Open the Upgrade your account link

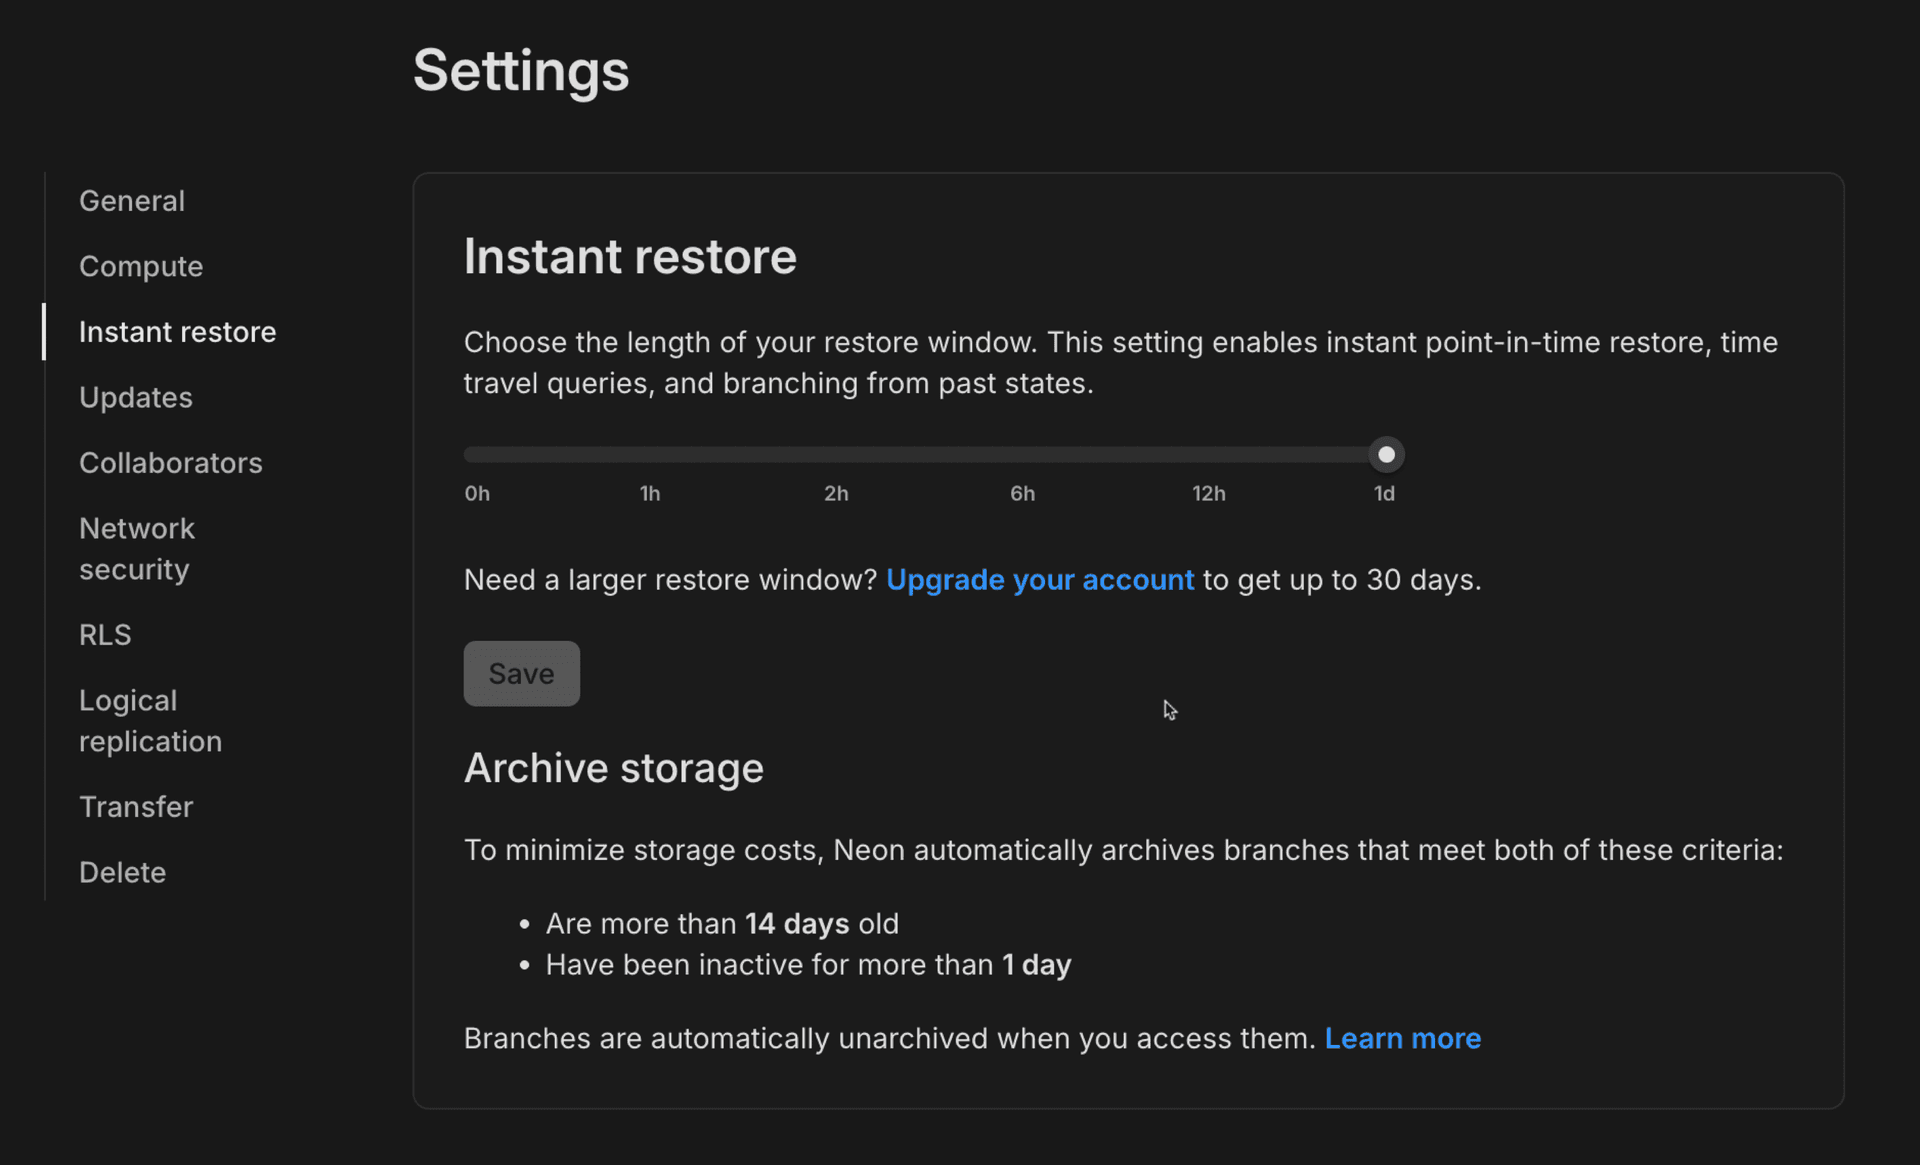[x=1039, y=580]
